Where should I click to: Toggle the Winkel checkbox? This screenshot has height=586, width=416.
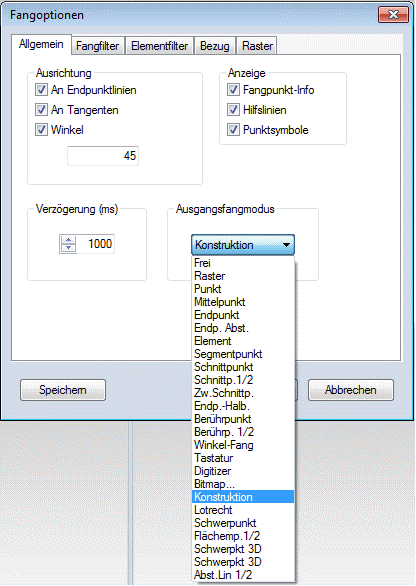click(x=41, y=130)
